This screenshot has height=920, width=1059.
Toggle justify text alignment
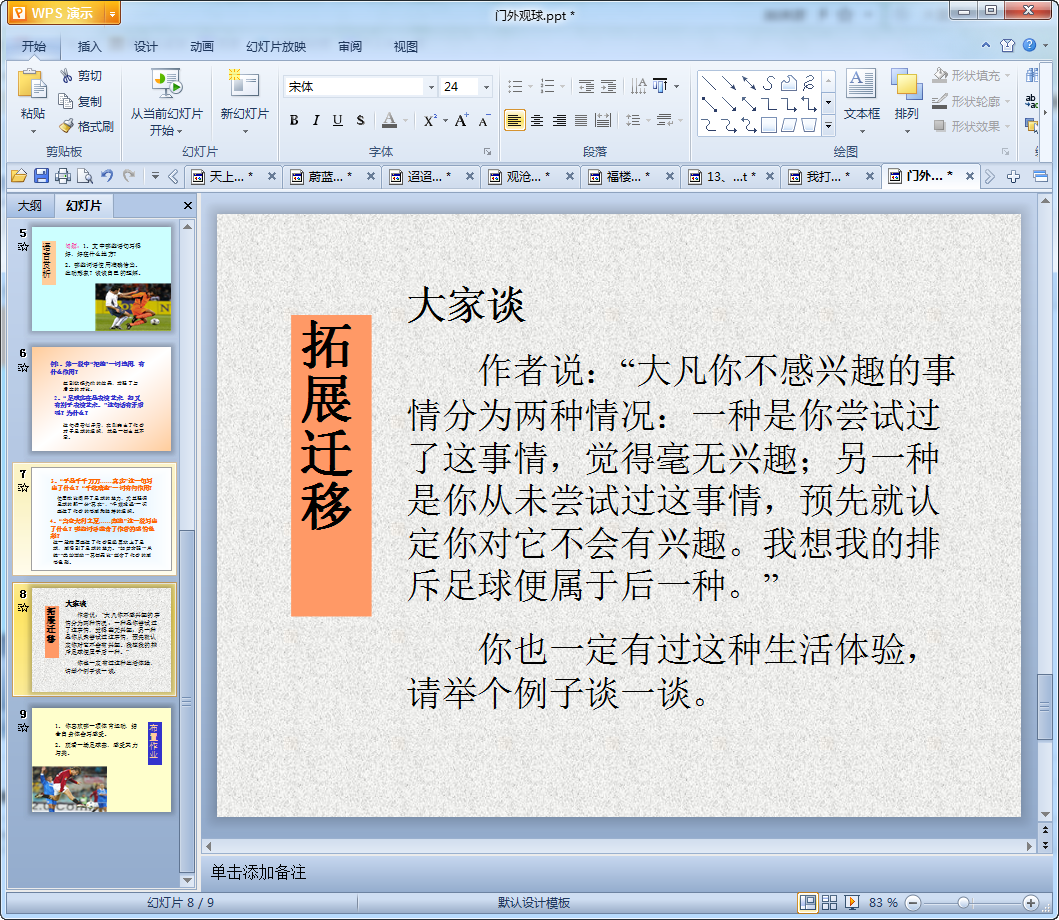coord(581,120)
